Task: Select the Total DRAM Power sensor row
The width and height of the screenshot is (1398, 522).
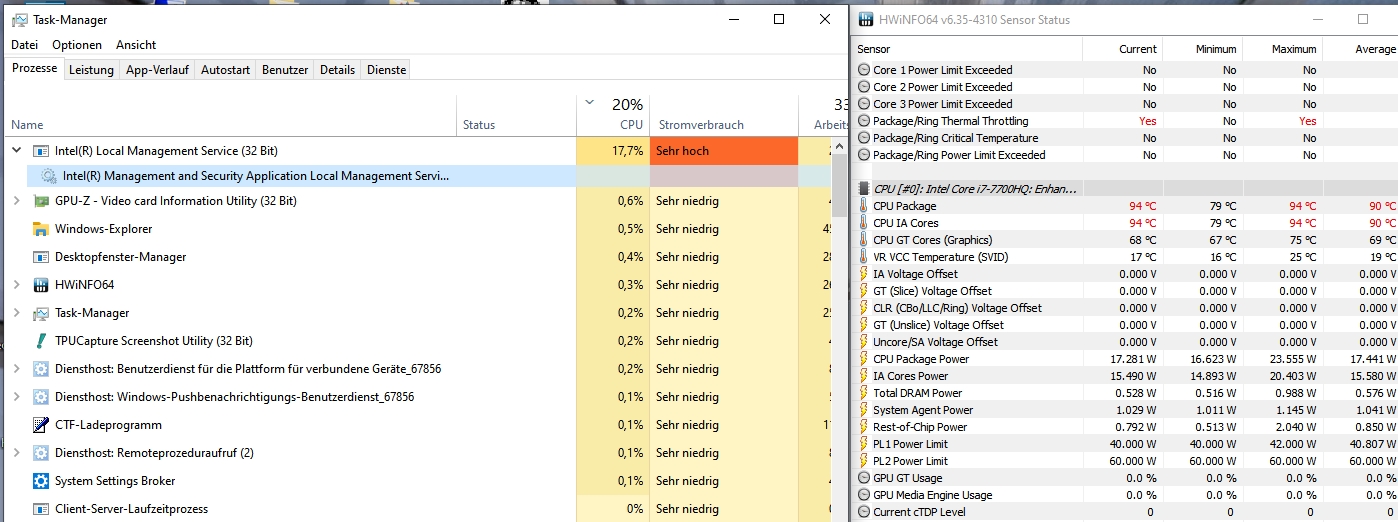Action: (x=1125, y=393)
